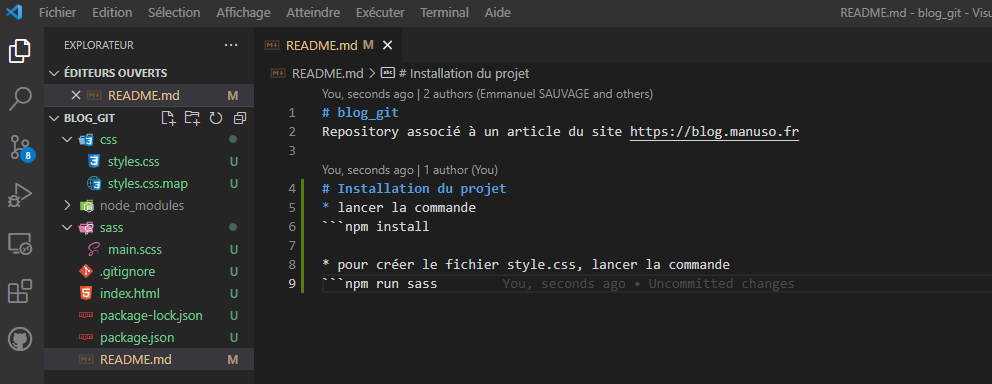The image size is (992, 384).
Task: Open the Search view icon
Action: pos(20,99)
